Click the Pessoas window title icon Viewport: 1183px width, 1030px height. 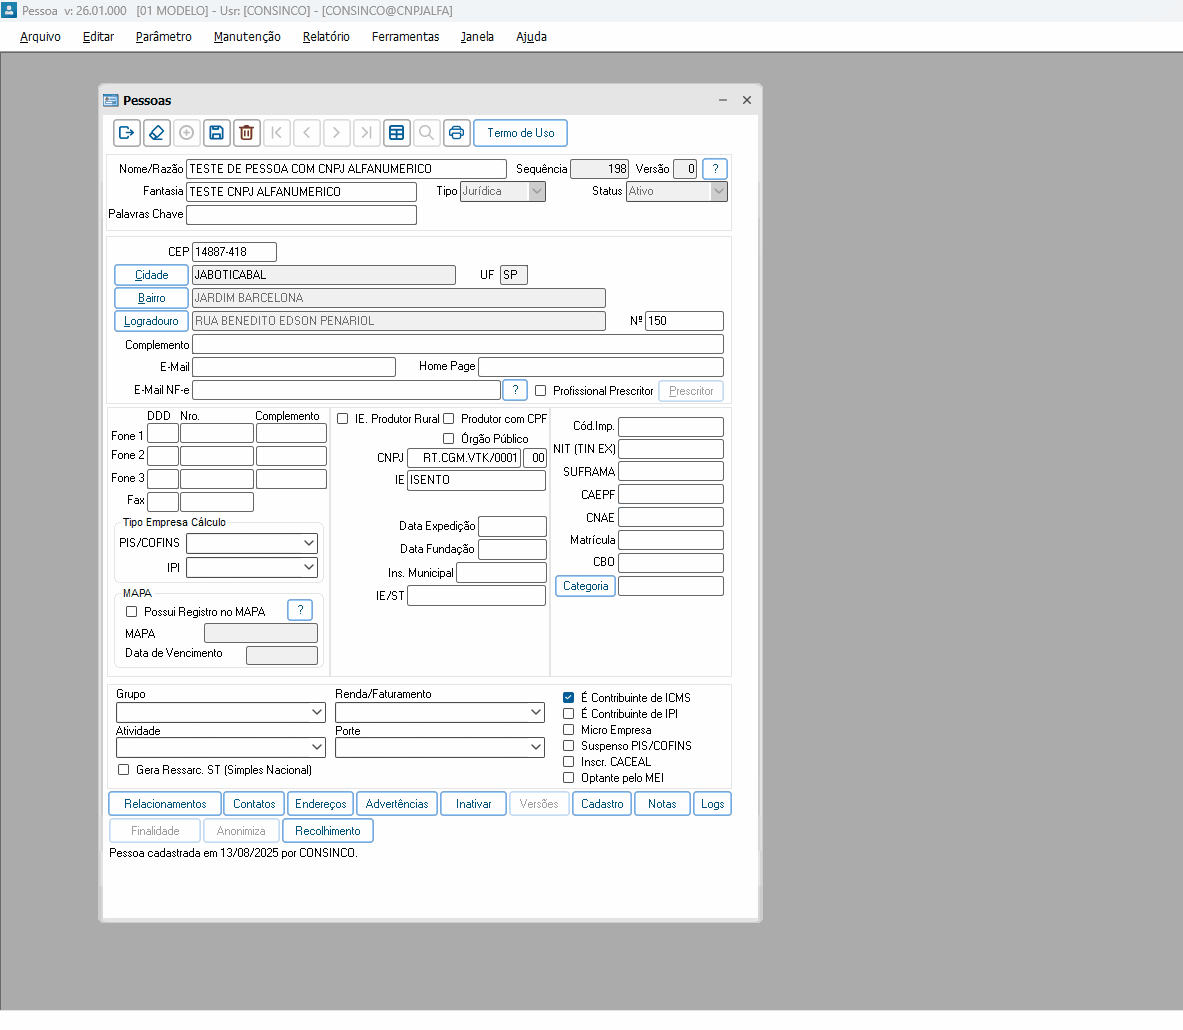click(x=111, y=100)
